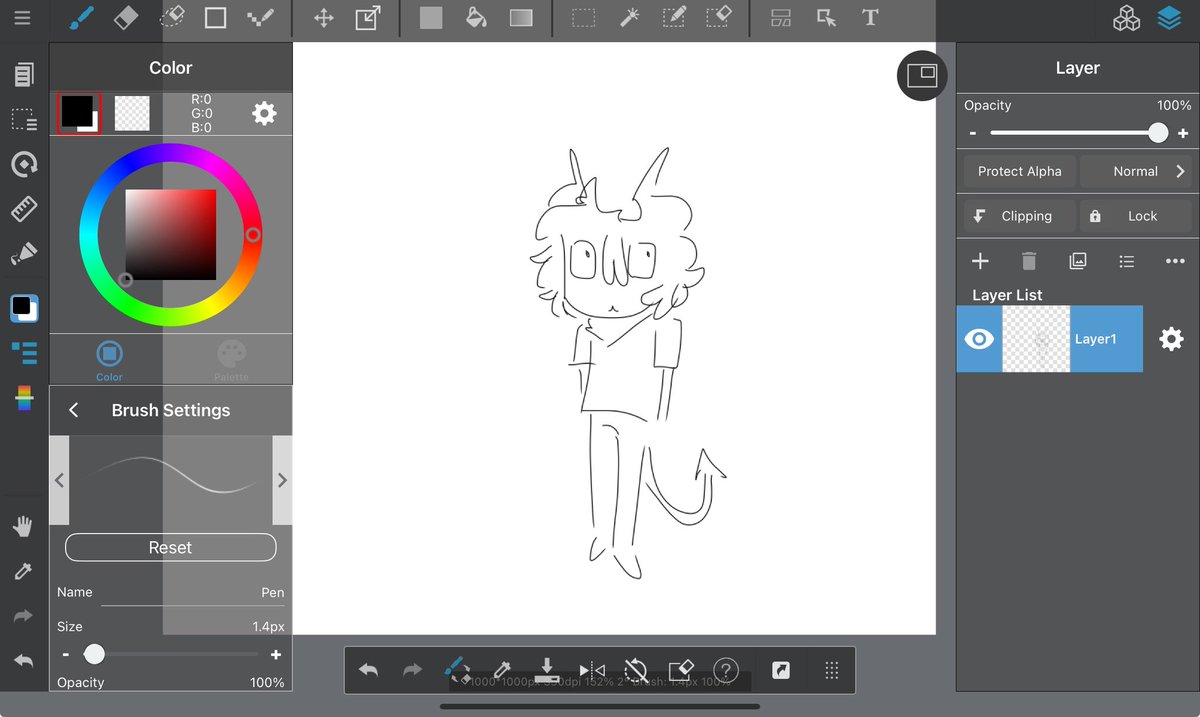Screen dimensions: 1200x717
Task: Open layer more options ellipsis
Action: (x=1175, y=261)
